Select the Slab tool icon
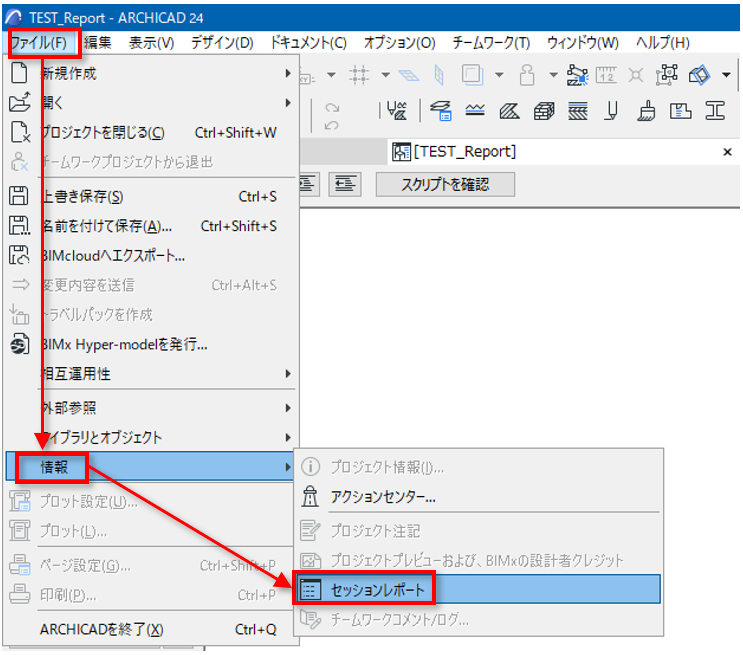 point(441,111)
